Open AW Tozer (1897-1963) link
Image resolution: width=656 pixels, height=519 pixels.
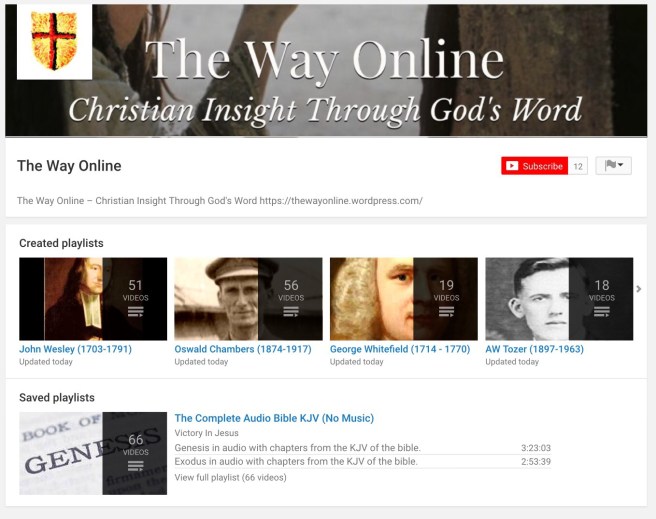click(534, 349)
